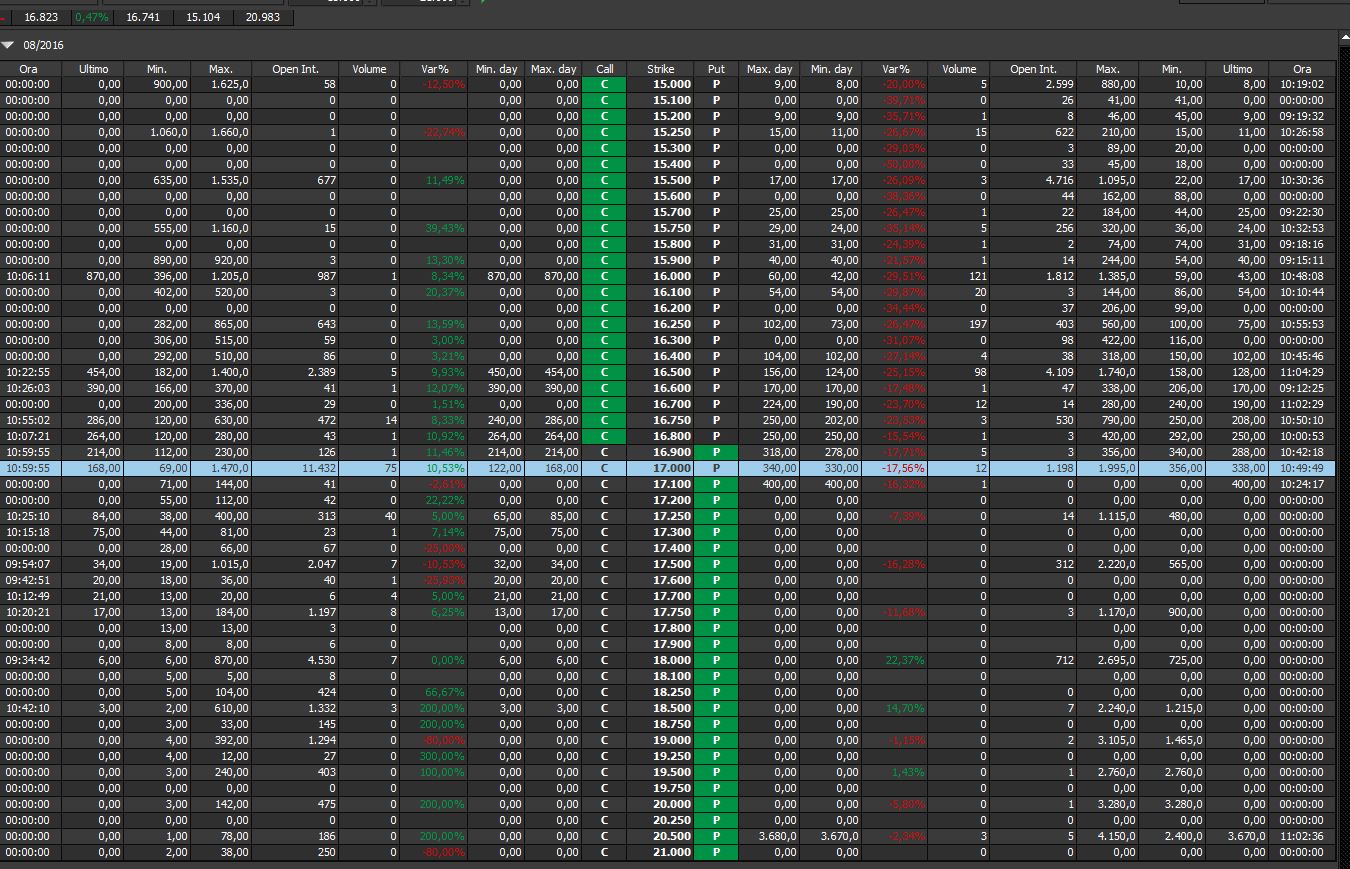This screenshot has width=1350, height=869.
Task: Select the C cell for strike 21.000
Action: point(604,853)
